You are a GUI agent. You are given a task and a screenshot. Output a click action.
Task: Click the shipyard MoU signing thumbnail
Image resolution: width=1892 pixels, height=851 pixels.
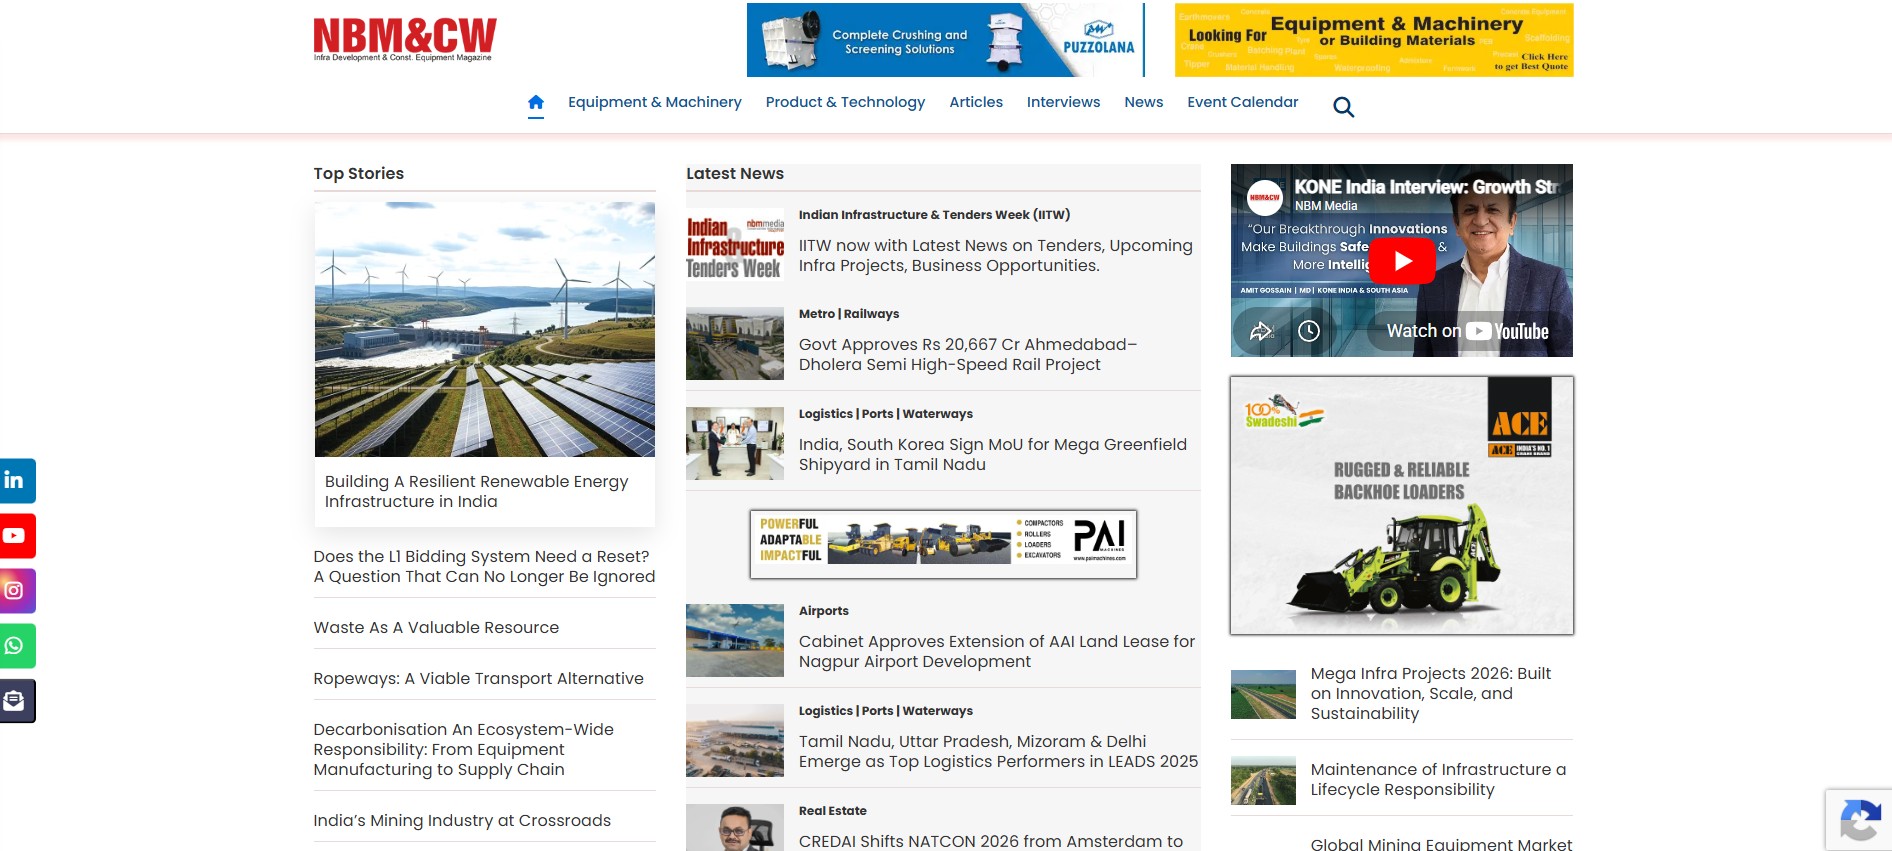click(735, 443)
